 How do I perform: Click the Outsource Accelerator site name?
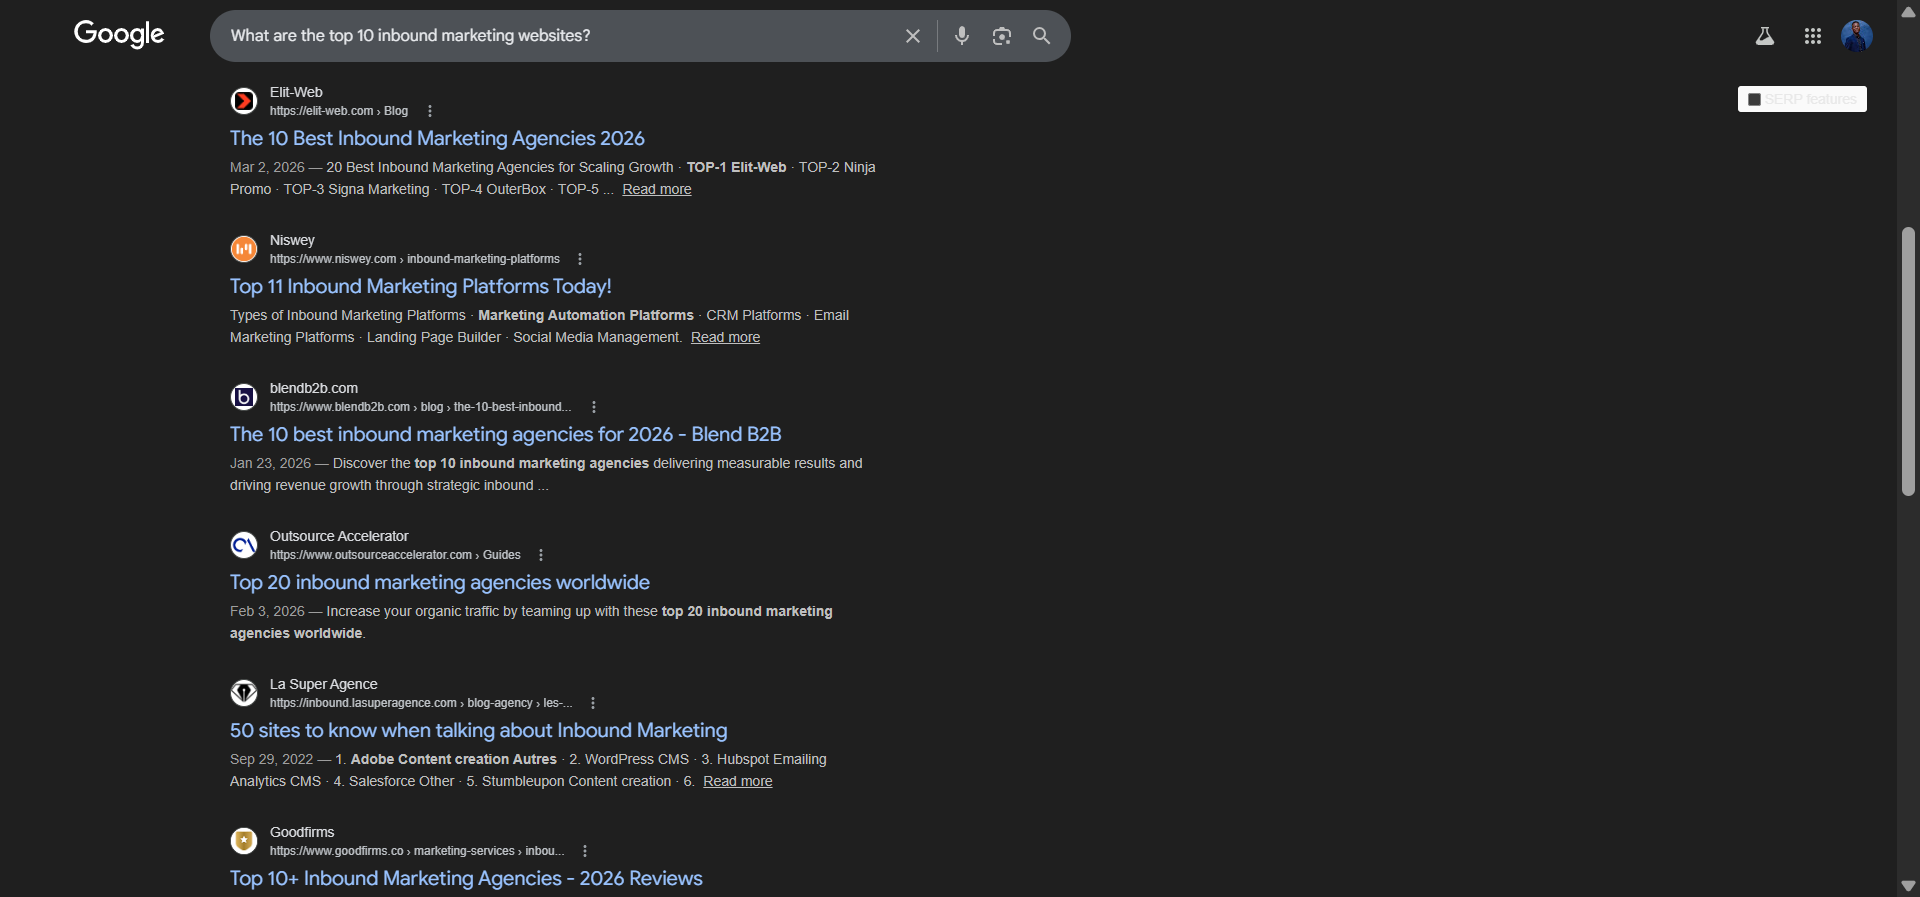click(339, 536)
